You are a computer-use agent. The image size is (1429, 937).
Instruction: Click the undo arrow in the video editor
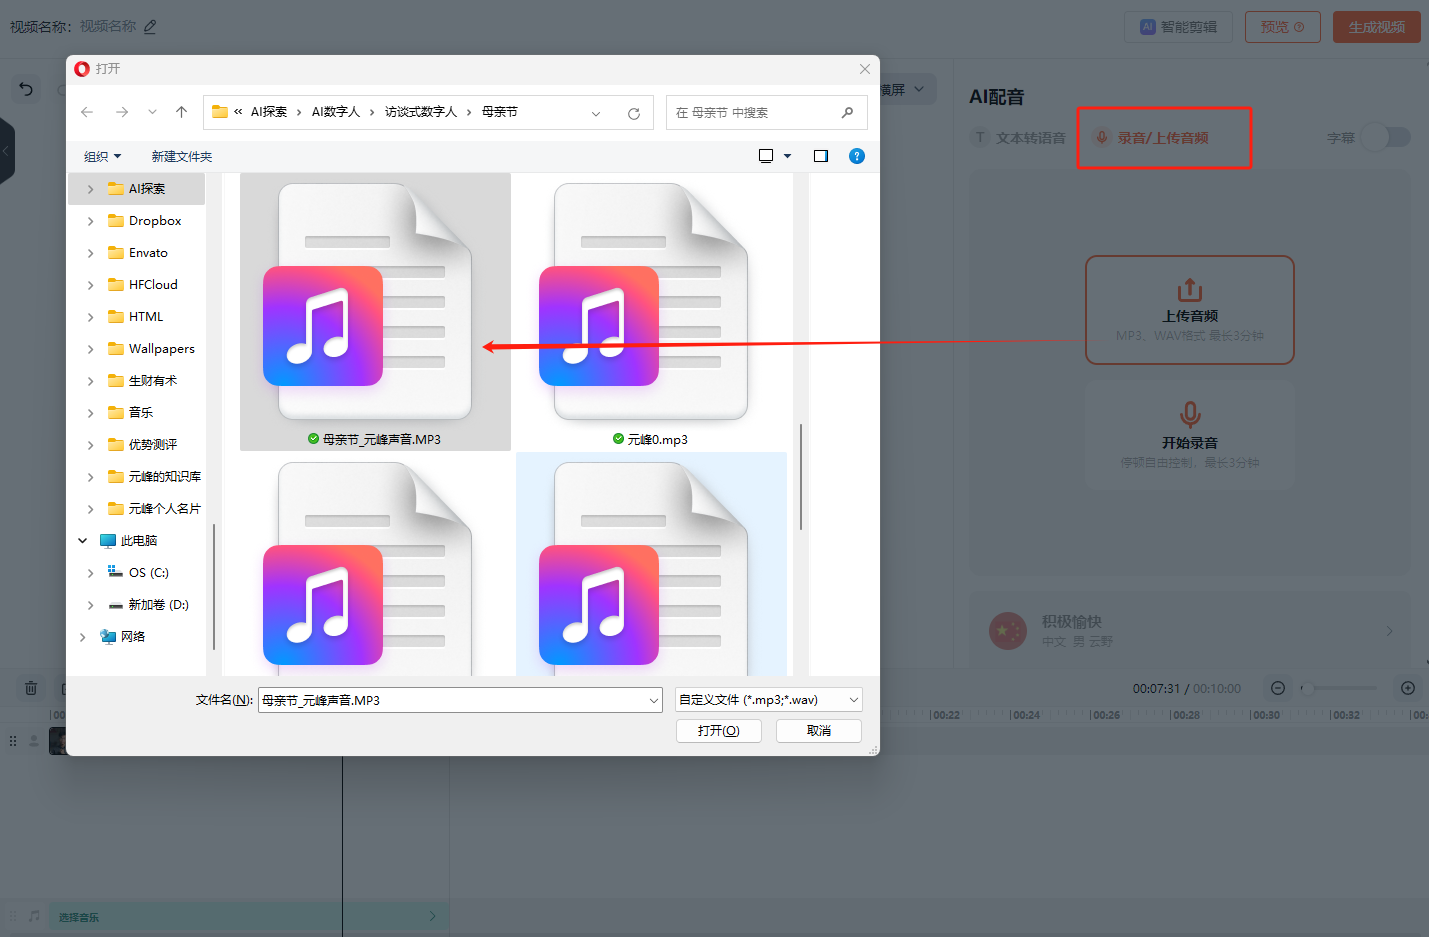point(26,89)
